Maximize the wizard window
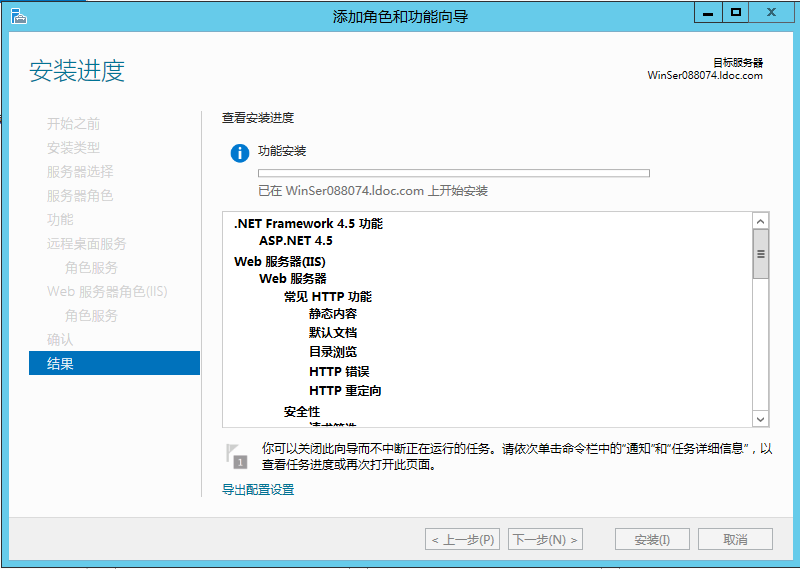This screenshot has width=800, height=569. coord(735,13)
